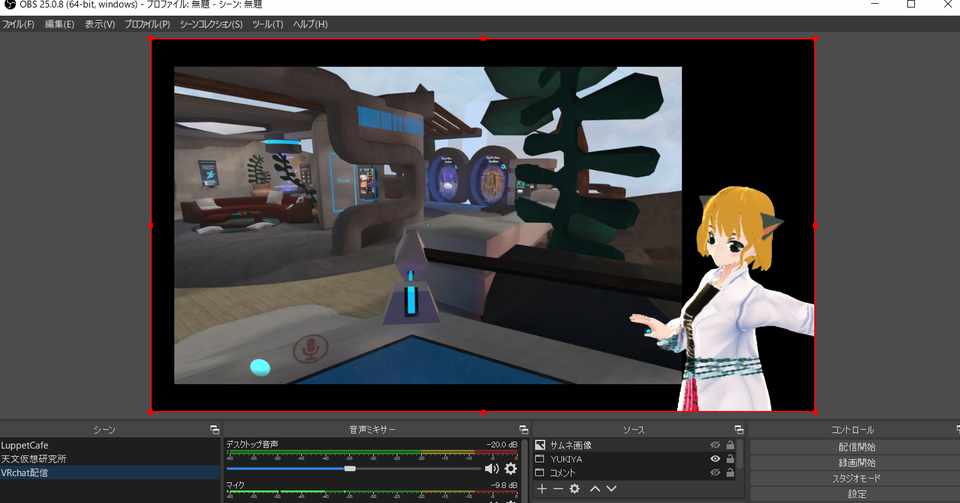Open the ファイル(F) menu

18,24
